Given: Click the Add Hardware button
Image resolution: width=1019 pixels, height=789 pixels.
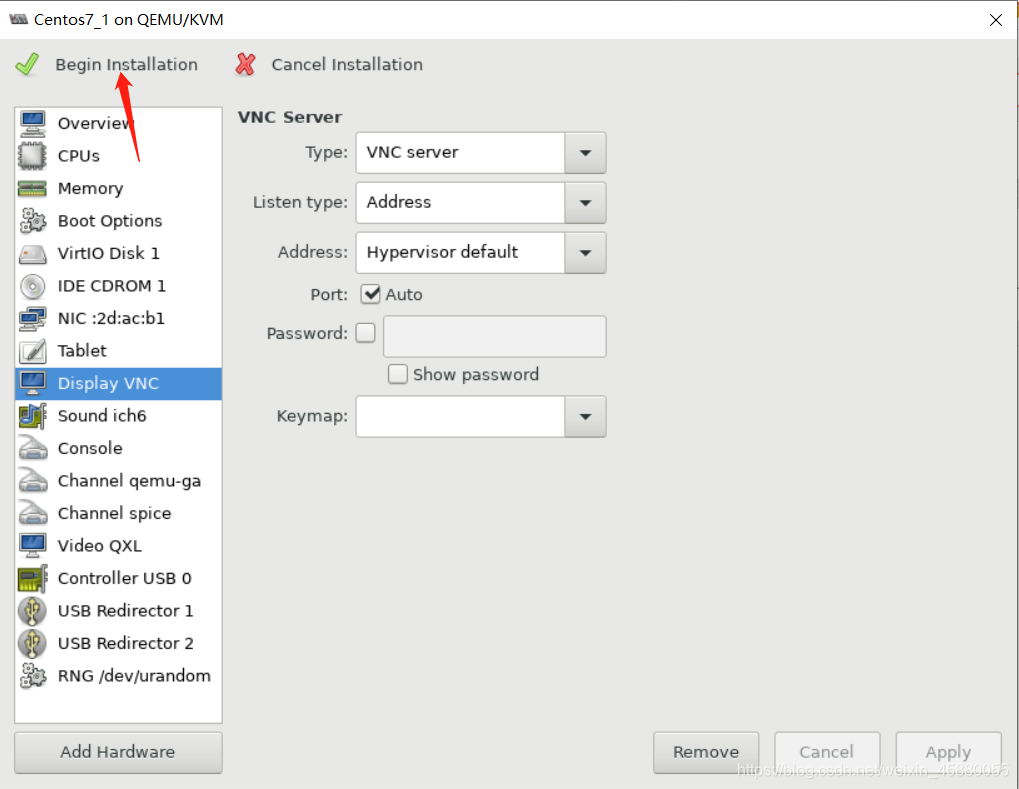Looking at the screenshot, I should 118,753.
